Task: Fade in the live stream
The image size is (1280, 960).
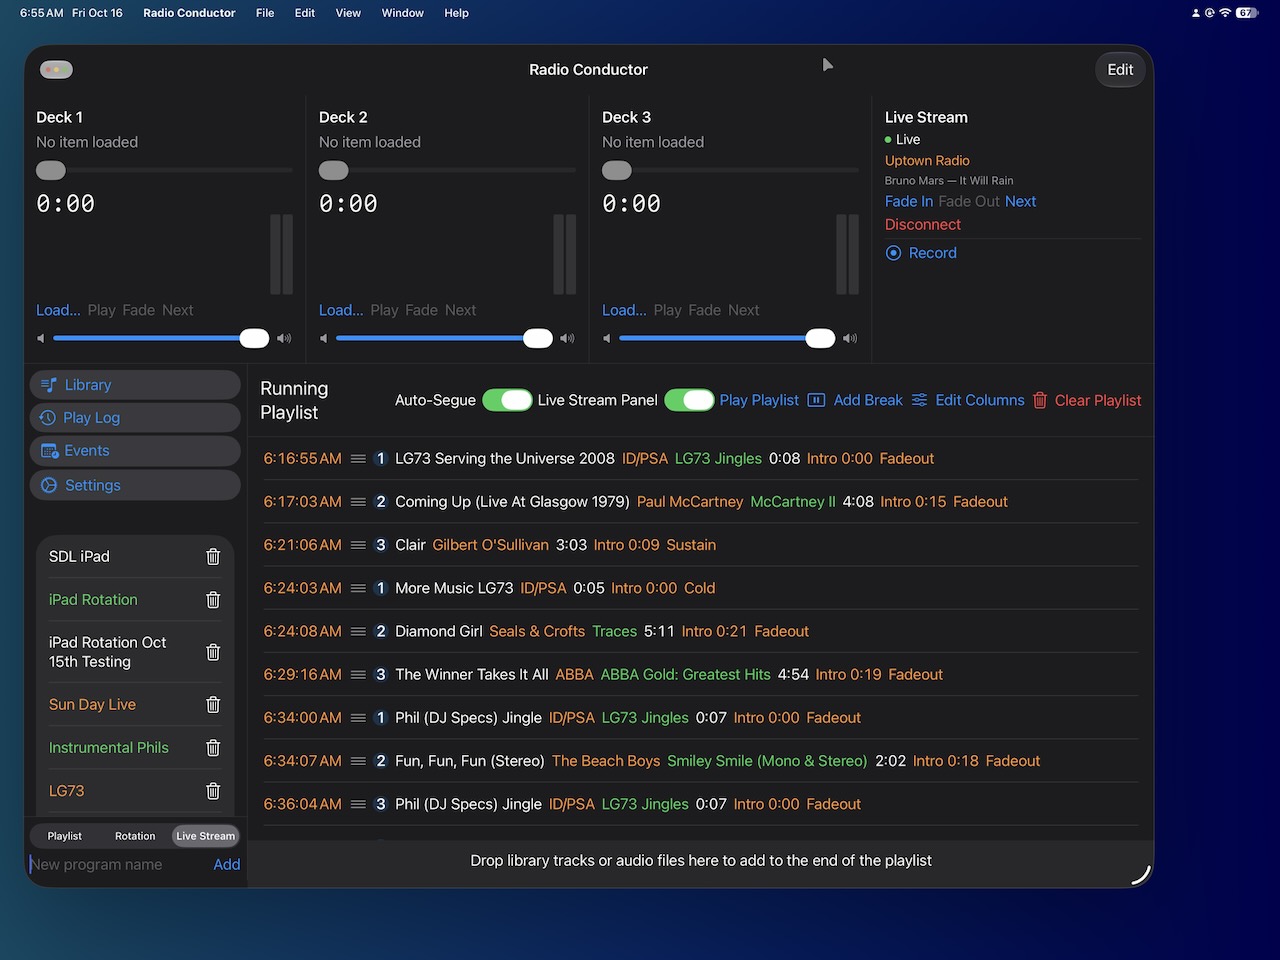Action: click(x=909, y=201)
